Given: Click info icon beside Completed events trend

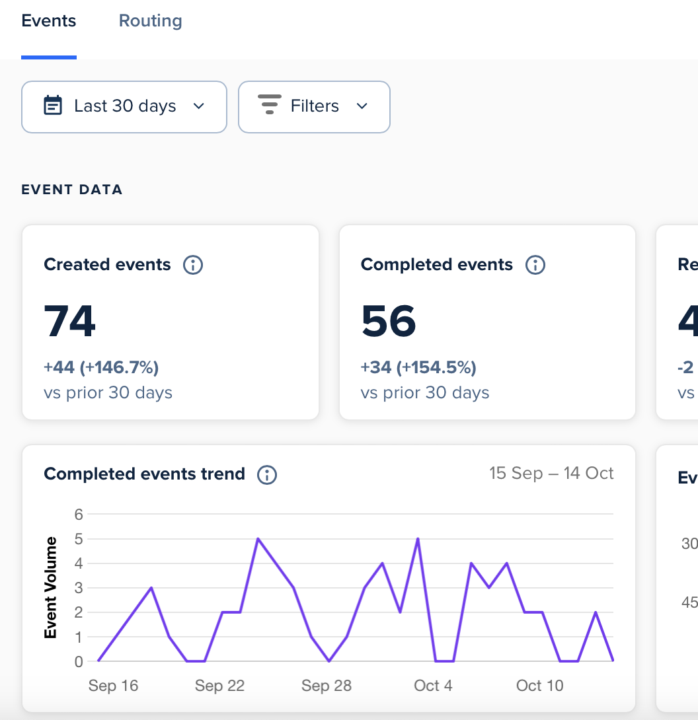Looking at the screenshot, I should [267, 475].
